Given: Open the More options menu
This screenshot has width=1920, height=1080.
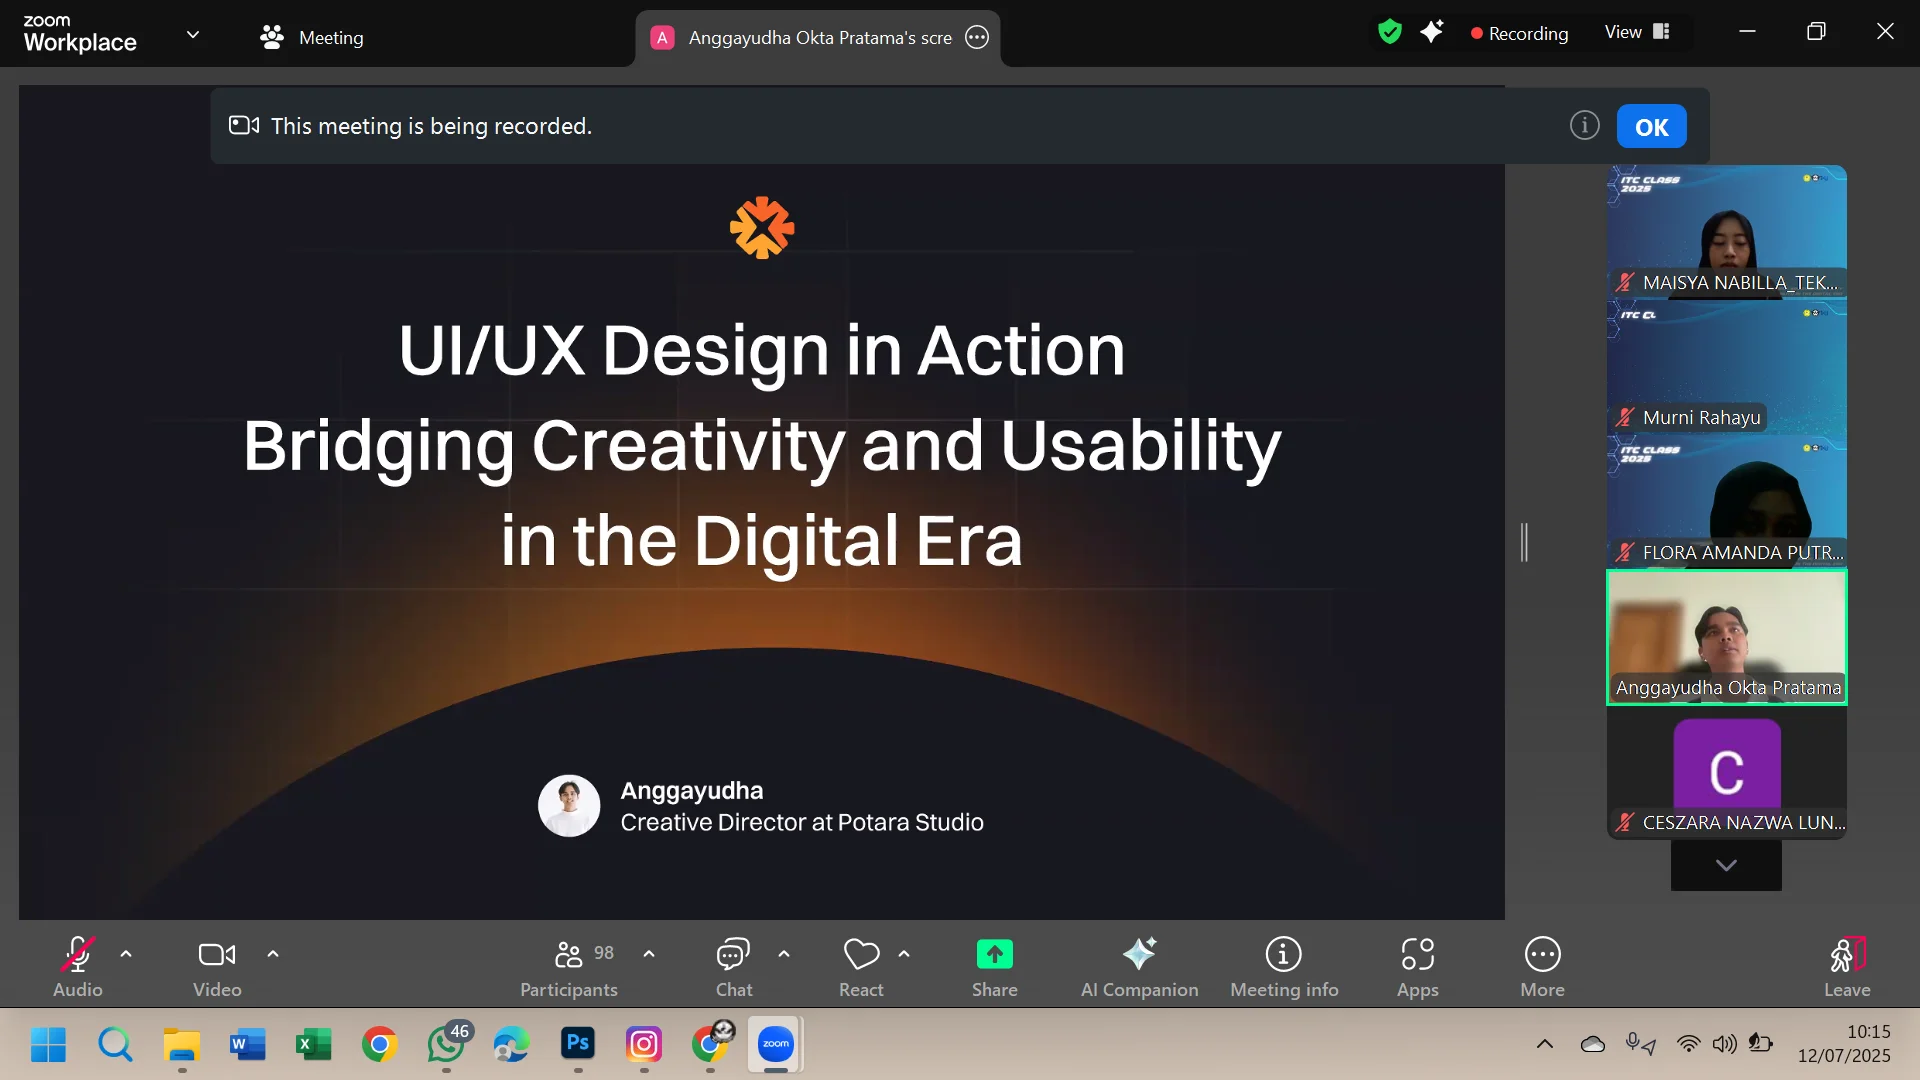Looking at the screenshot, I should tap(1543, 967).
